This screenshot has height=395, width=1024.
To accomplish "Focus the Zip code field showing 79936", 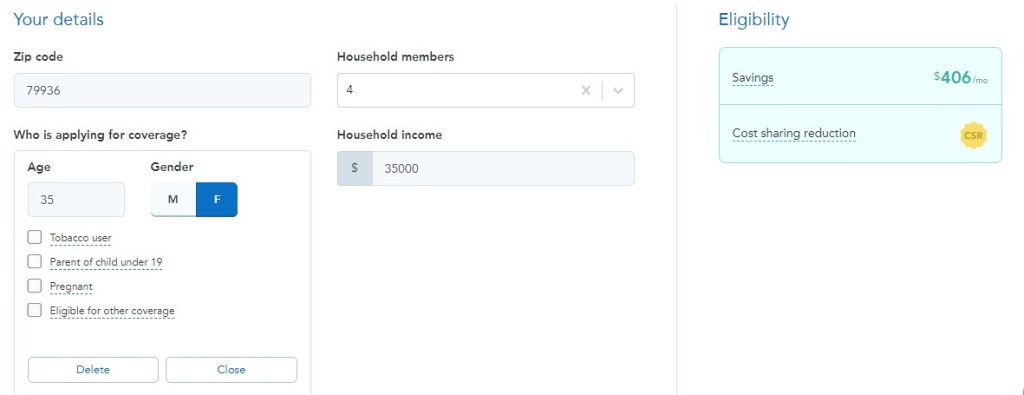I will pyautogui.click(x=162, y=90).
